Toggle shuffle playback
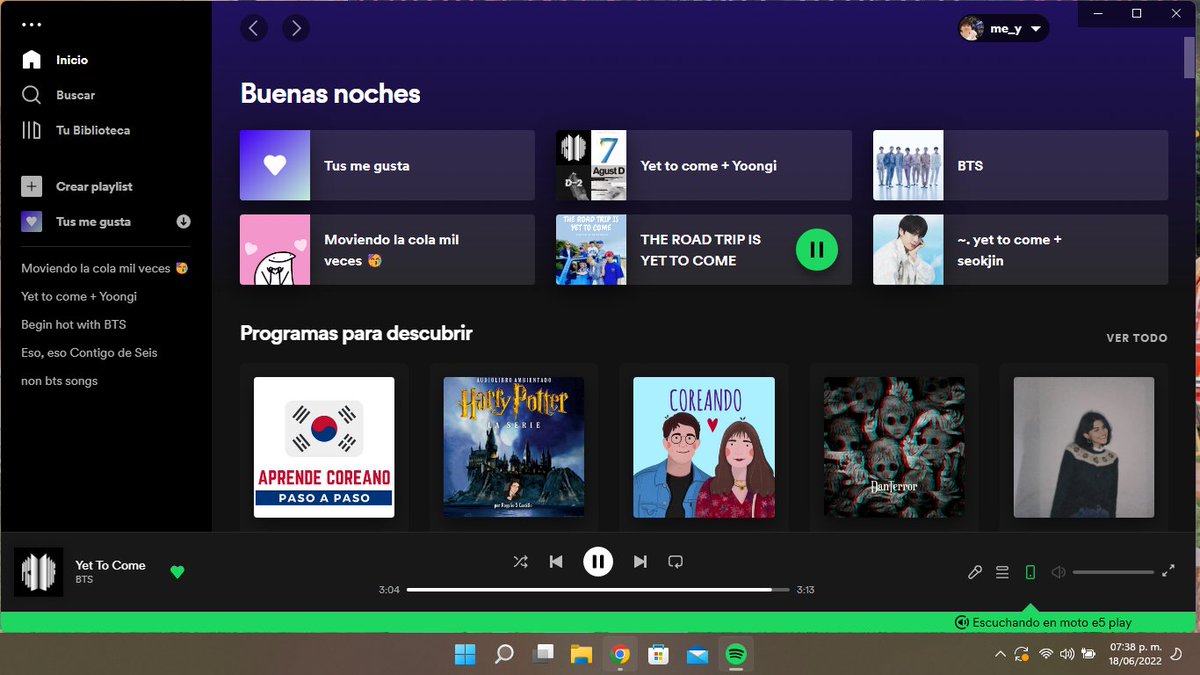The width and height of the screenshot is (1200, 675). [520, 562]
